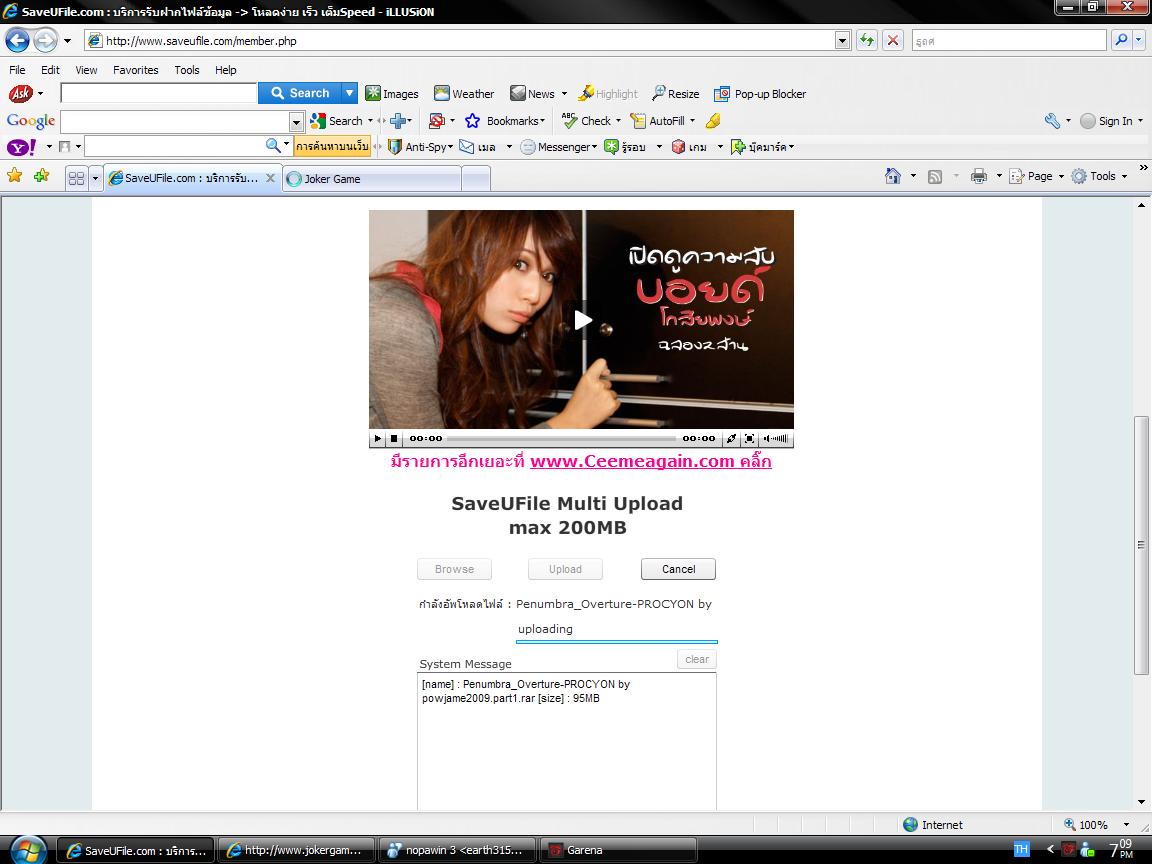The width and height of the screenshot is (1152, 864).
Task: Open the Help menu
Action: coord(226,70)
